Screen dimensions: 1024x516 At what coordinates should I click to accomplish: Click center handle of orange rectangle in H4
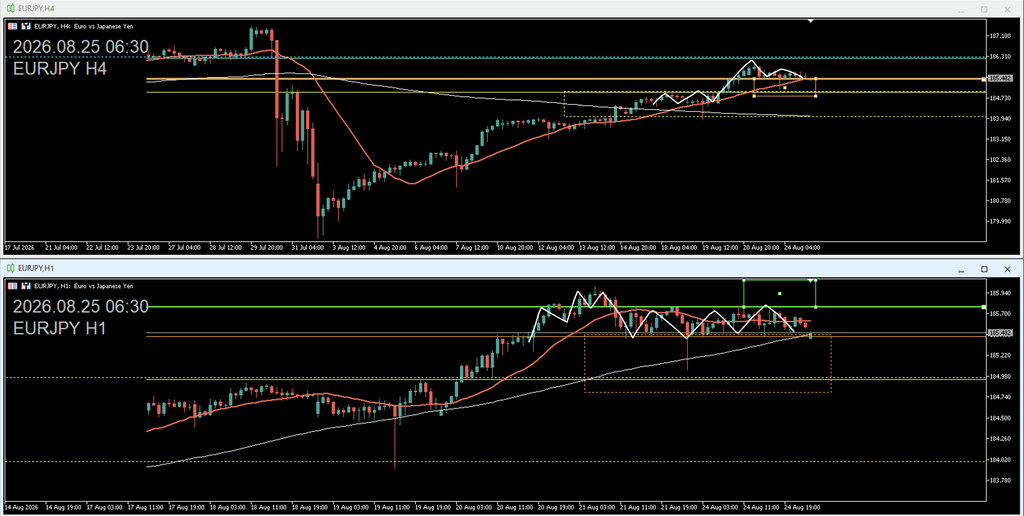coord(785,88)
